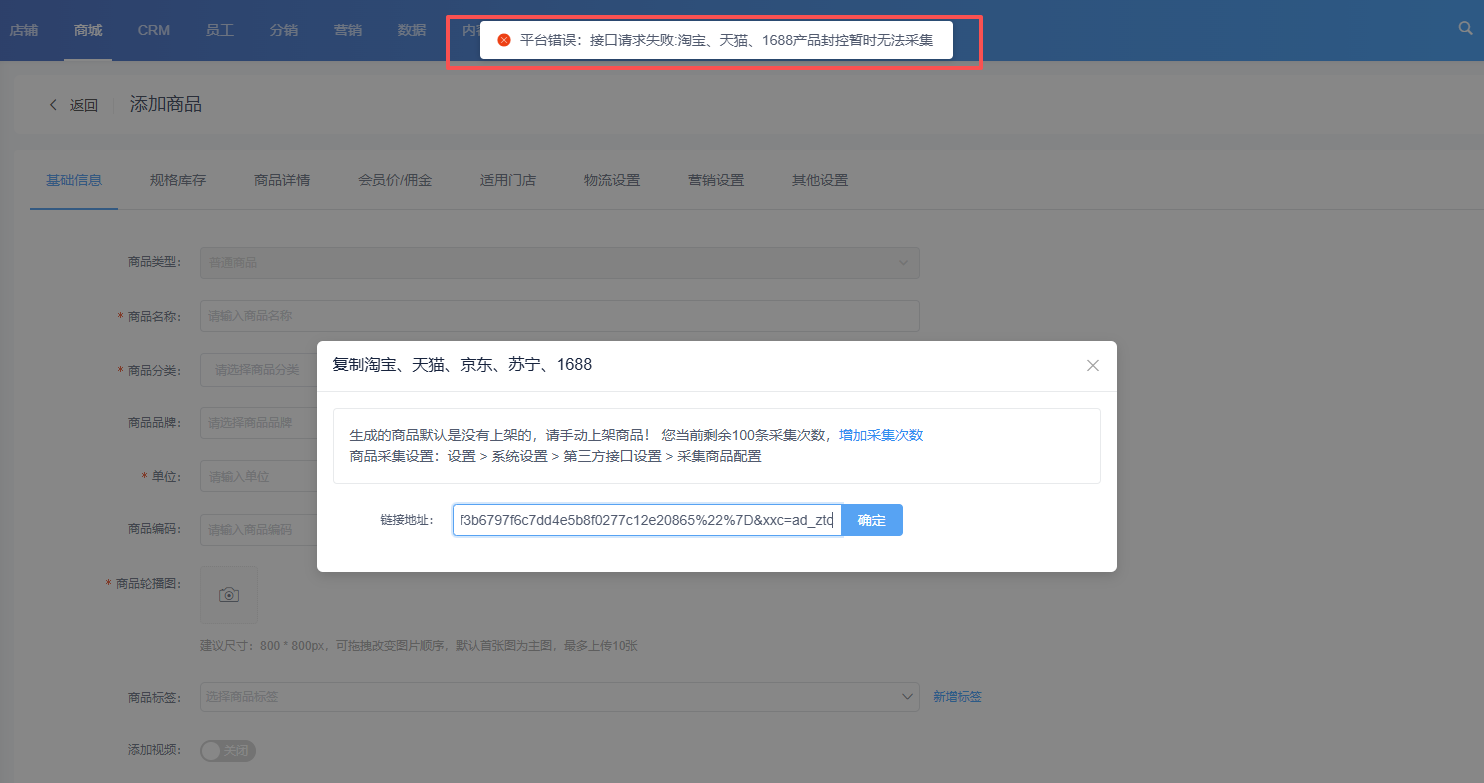Click the back arrow next to 返回
1484x783 pixels.
[54, 105]
